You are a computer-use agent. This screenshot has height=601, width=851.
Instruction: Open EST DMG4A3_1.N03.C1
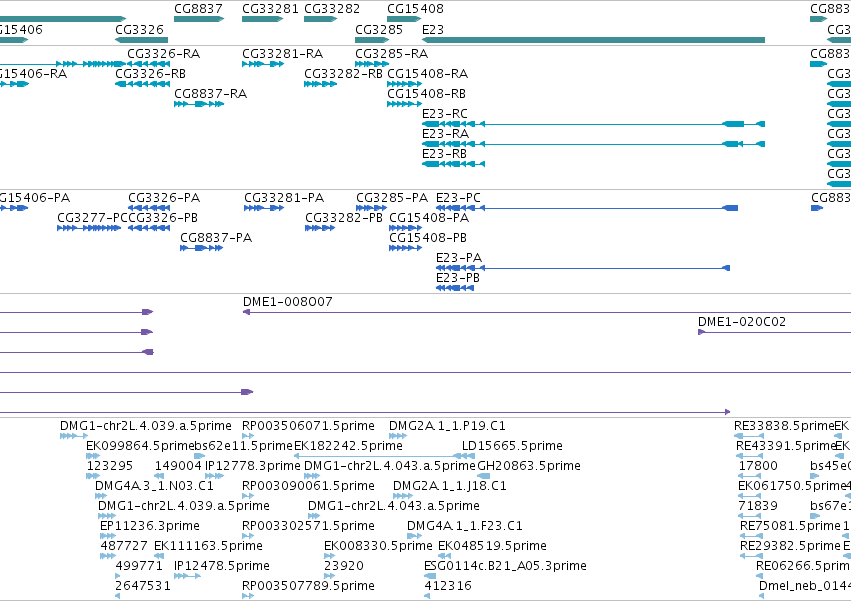click(x=101, y=496)
